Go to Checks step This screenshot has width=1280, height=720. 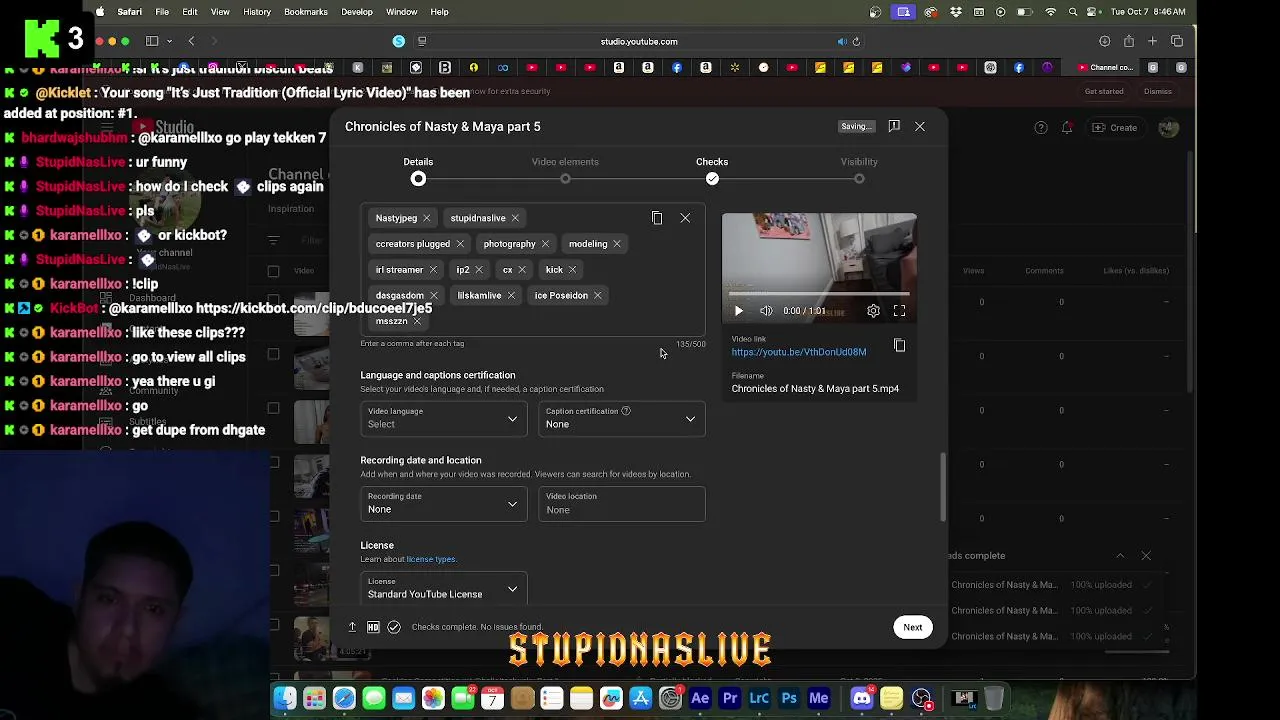point(712,171)
